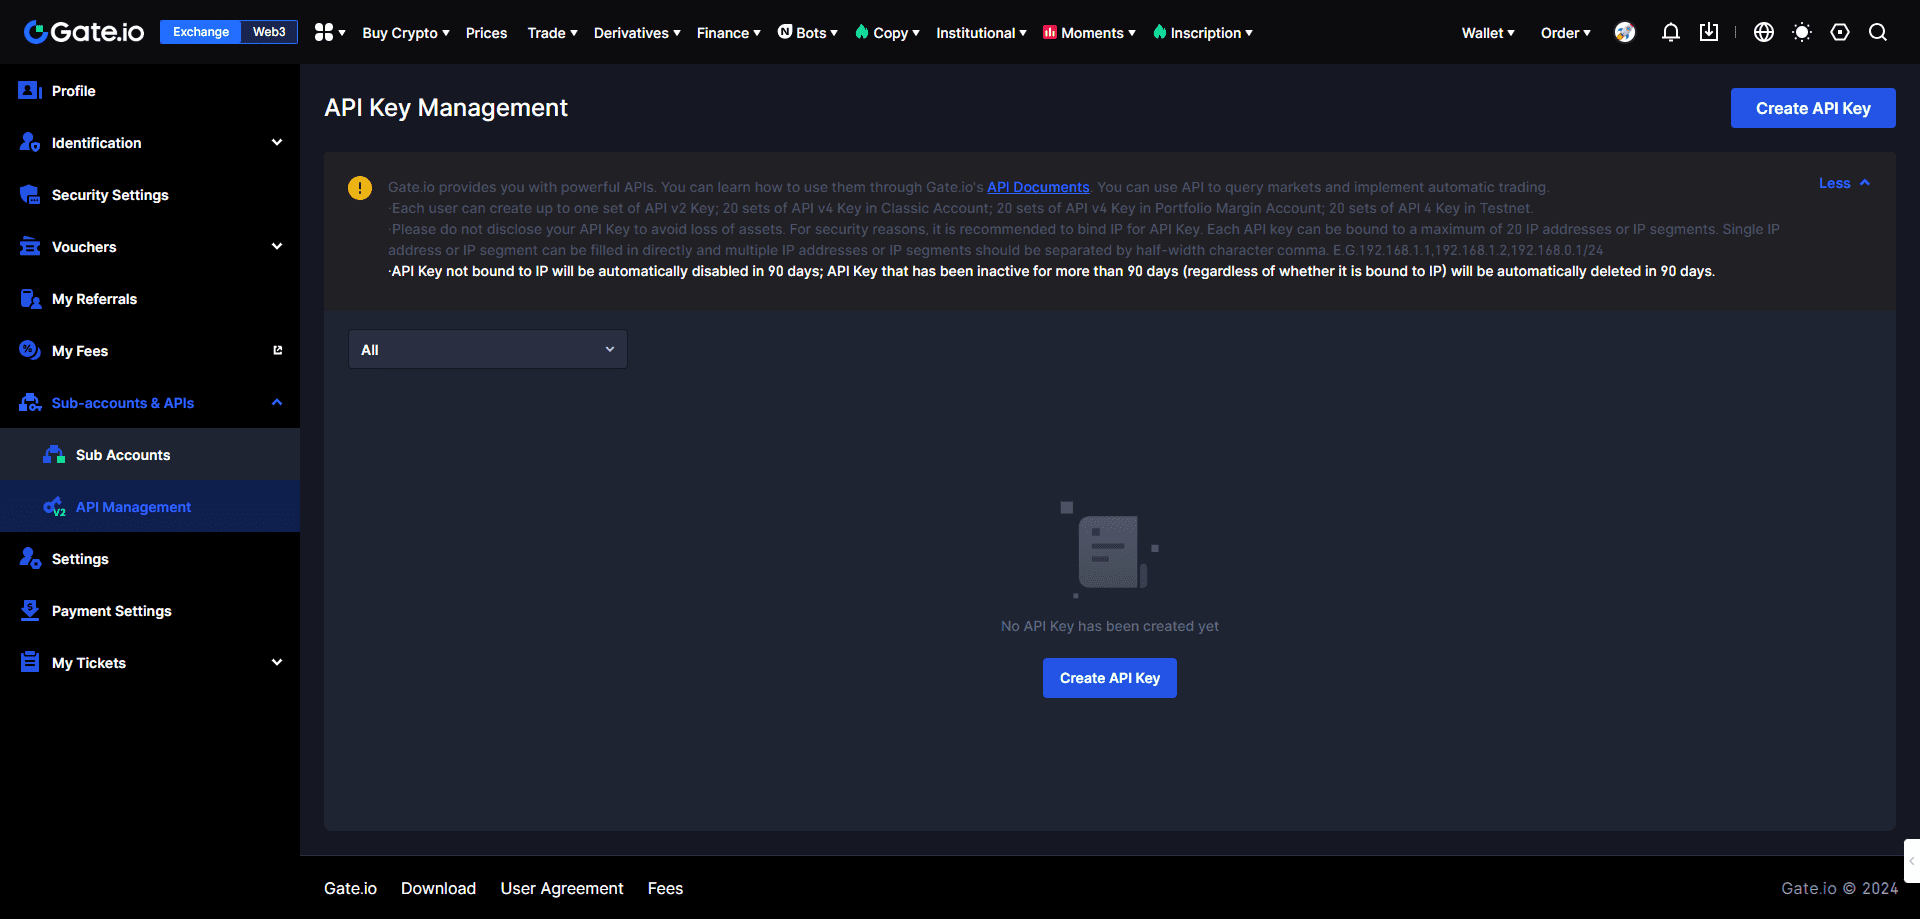Image resolution: width=1920 pixels, height=919 pixels.
Task: Switch to Web3 mode toggle
Action: click(x=269, y=32)
